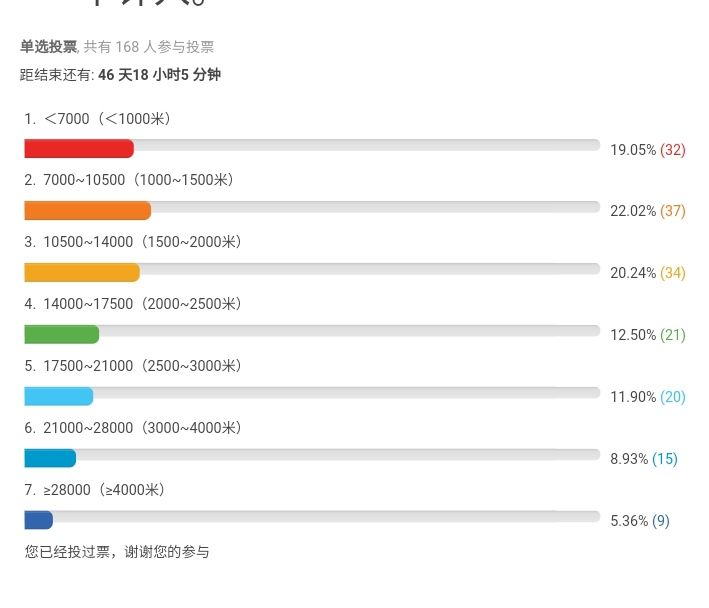The height and width of the screenshot is (608, 709).
Task: Click the teal bar for 21000~28000
Action: pyautogui.click(x=50, y=458)
